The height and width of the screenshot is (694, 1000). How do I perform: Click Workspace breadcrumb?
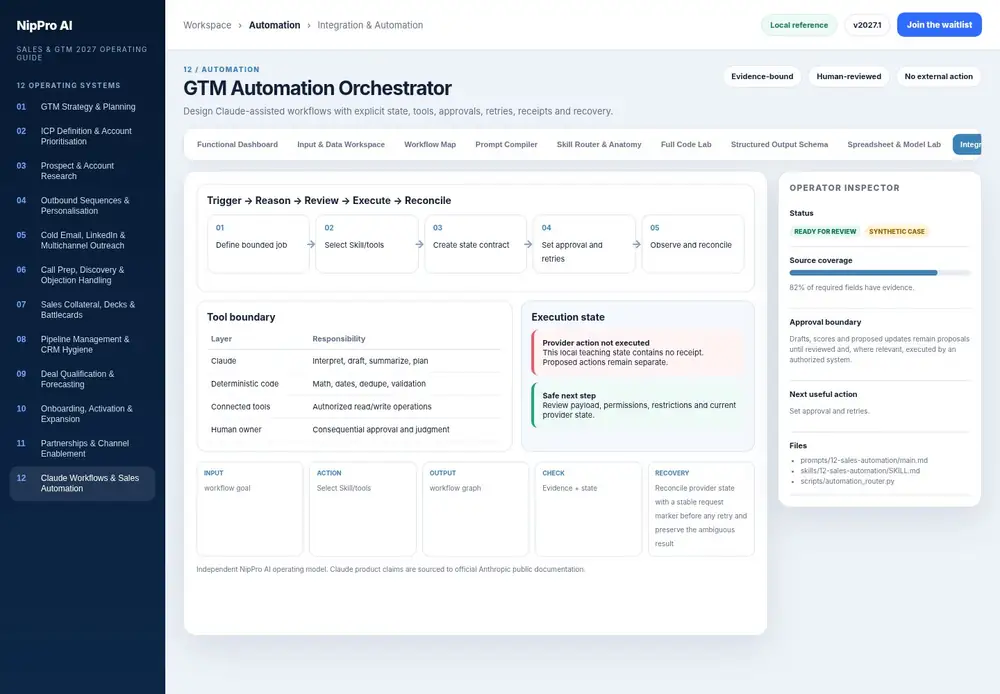click(x=207, y=25)
